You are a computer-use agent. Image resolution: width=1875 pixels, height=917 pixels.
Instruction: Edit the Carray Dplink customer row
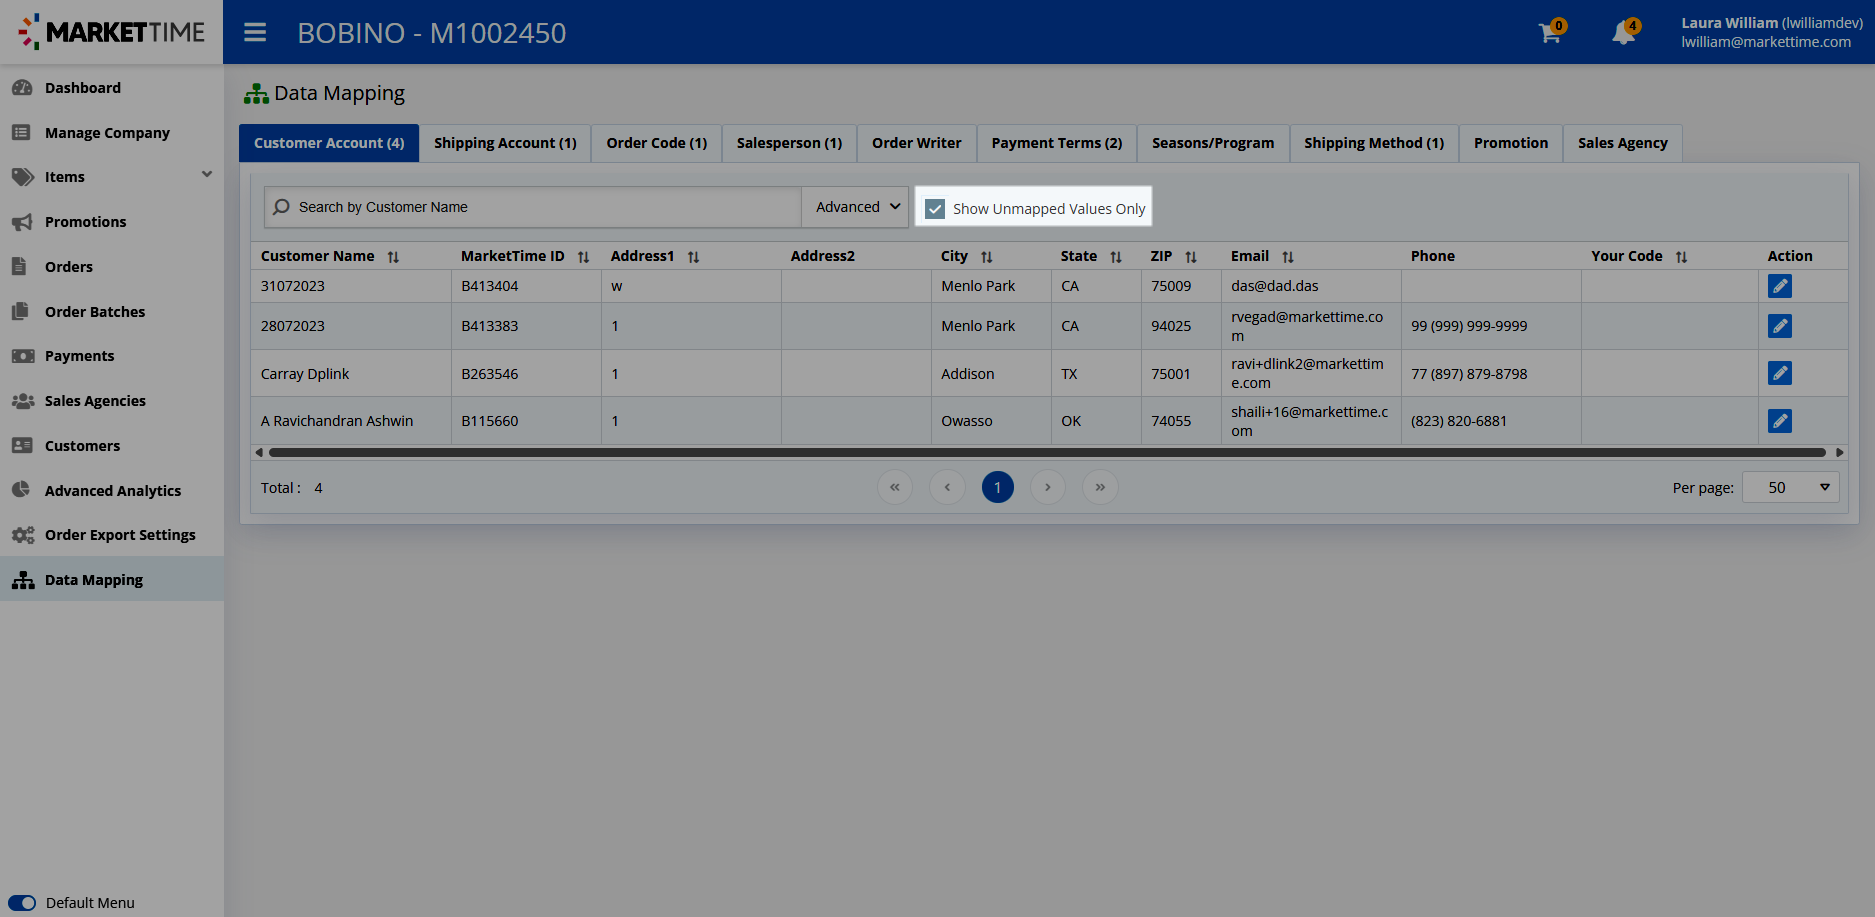coord(1780,373)
